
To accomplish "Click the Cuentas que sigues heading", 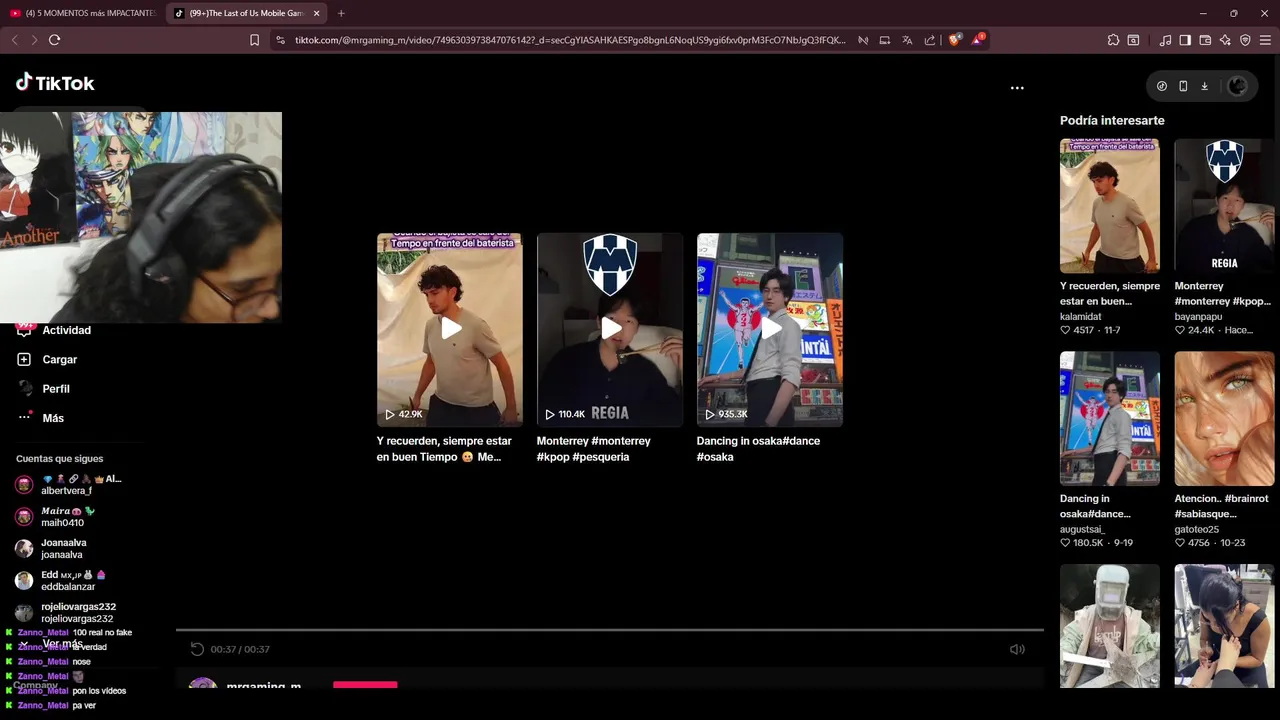I will [59, 459].
